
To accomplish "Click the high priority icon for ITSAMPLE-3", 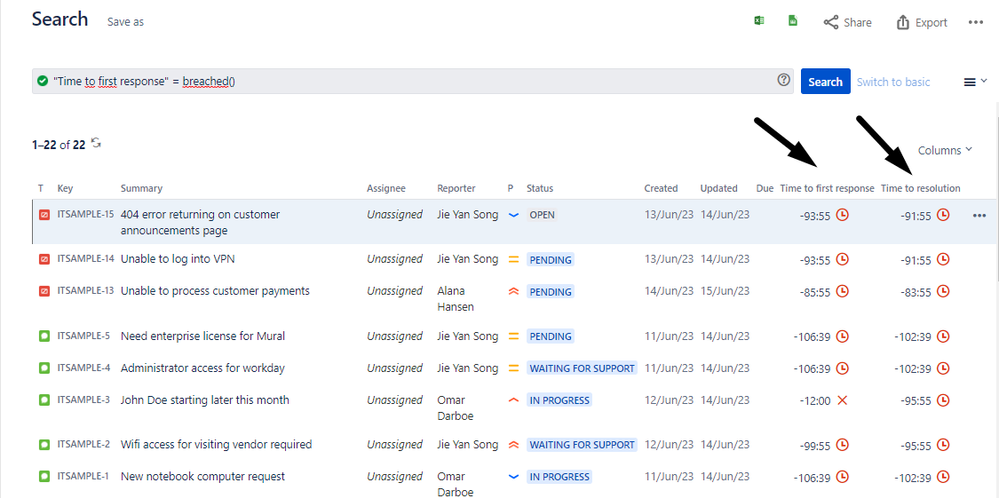I will [x=514, y=401].
